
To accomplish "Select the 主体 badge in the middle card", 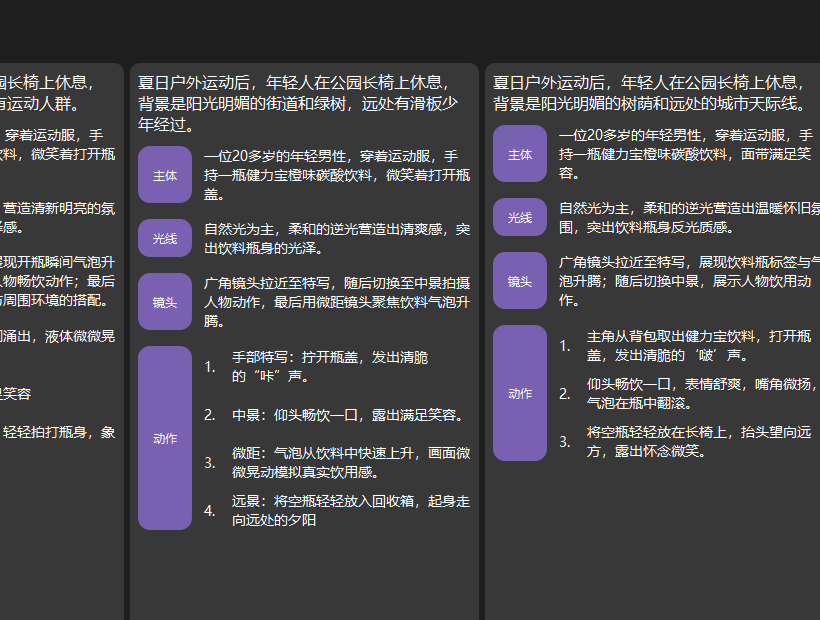I will click(164, 174).
